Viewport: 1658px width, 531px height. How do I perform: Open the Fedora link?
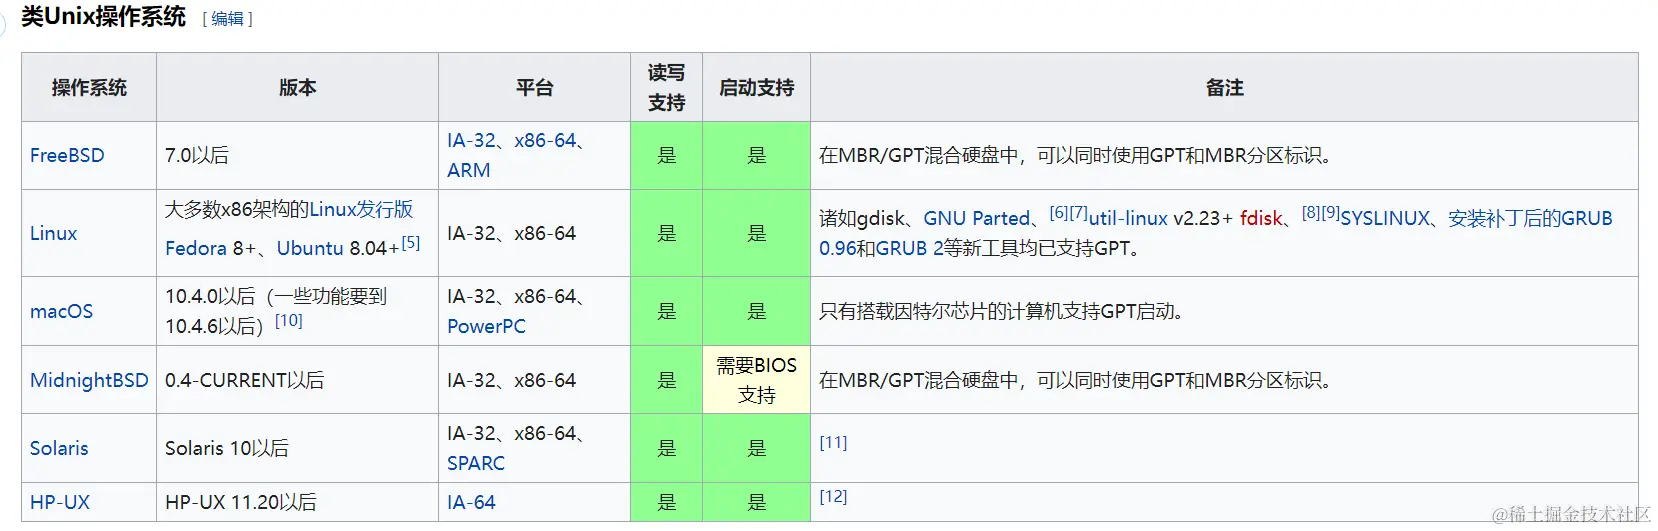(x=196, y=248)
